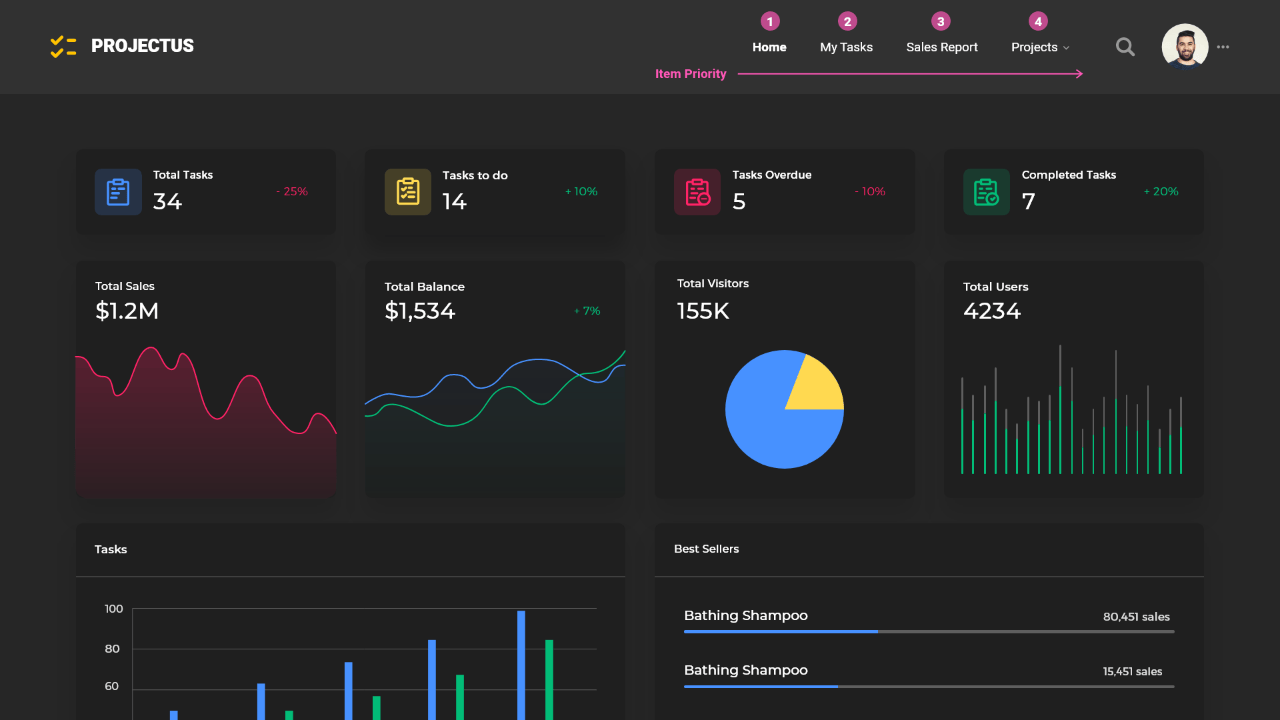The image size is (1280, 720).
Task: Open the search magnifier icon
Action: [x=1125, y=47]
